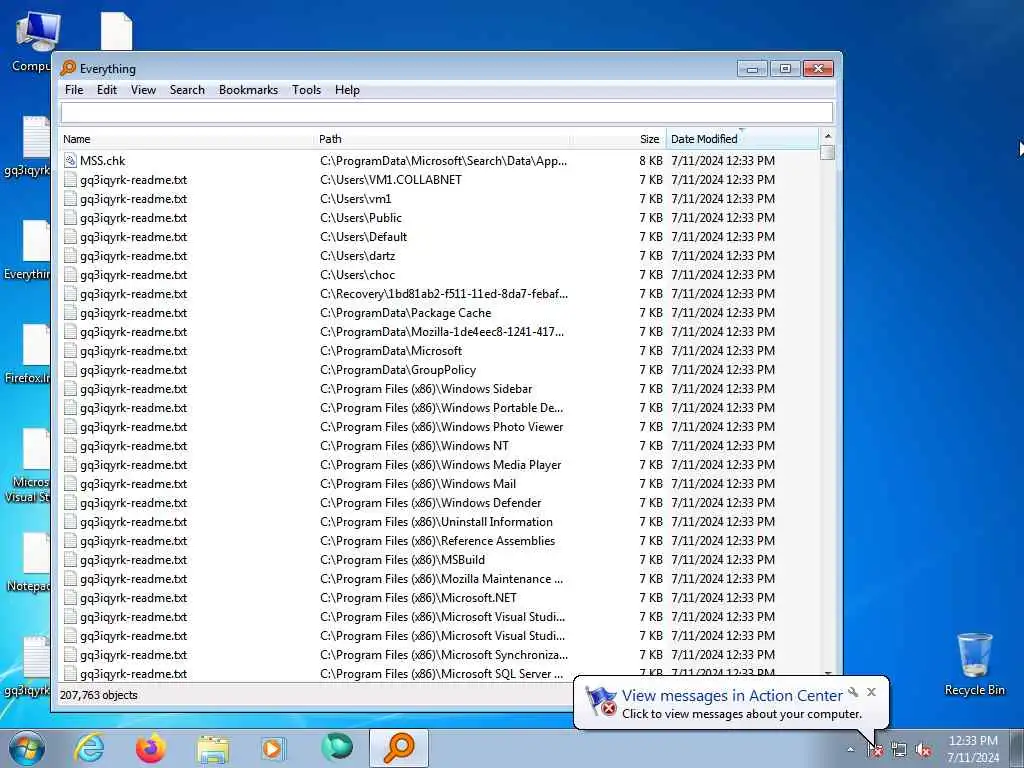Open the Tools menu

tap(306, 90)
